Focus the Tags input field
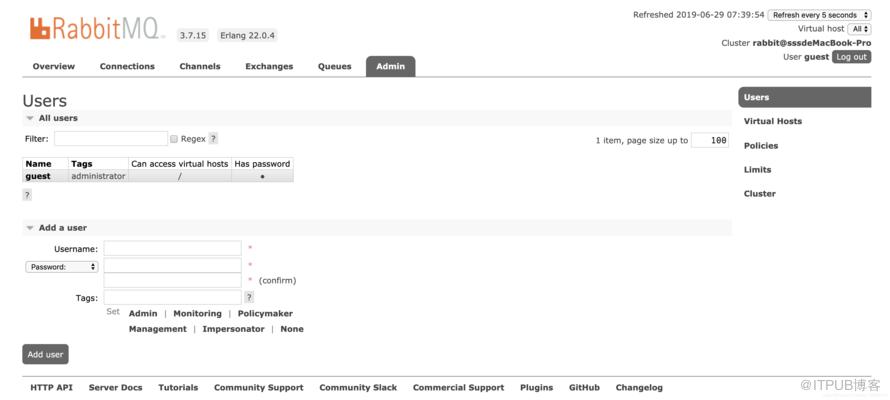Image resolution: width=890 pixels, height=400 pixels. [173, 297]
